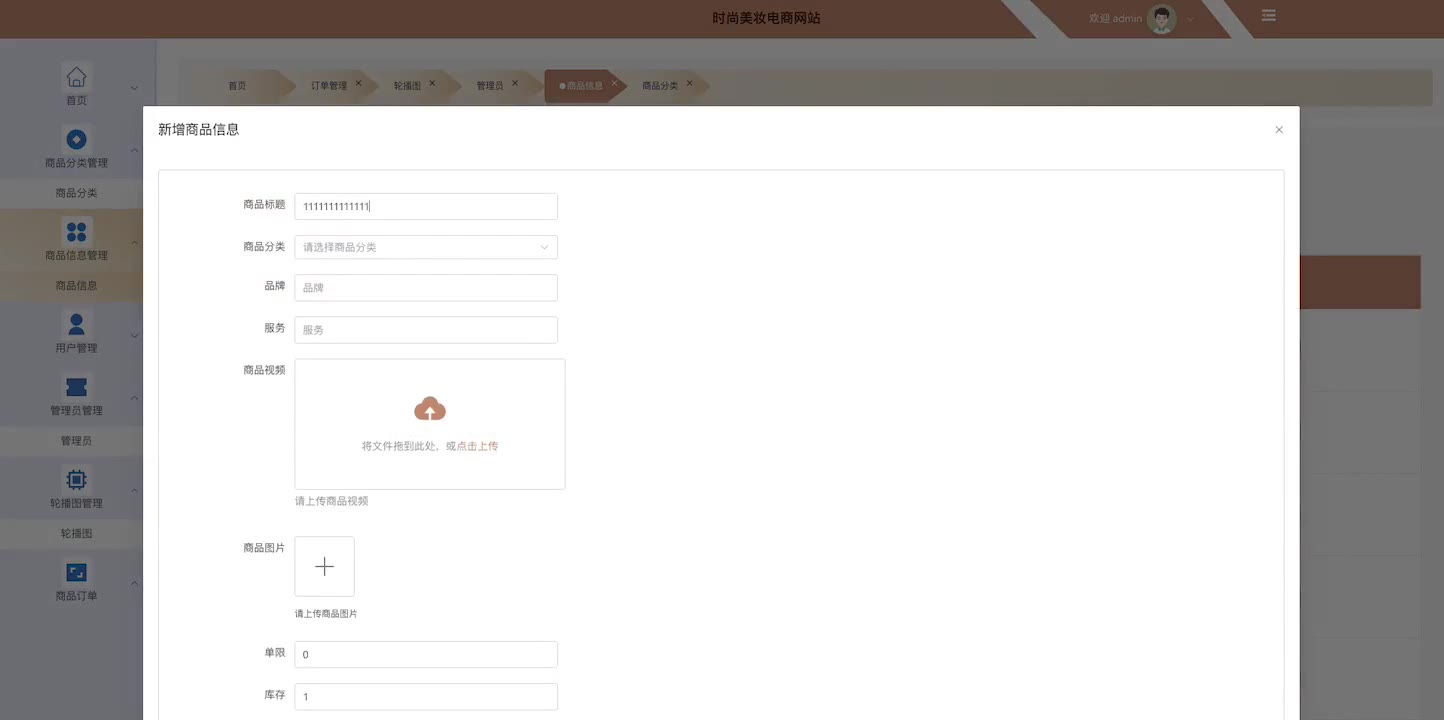Click the 欢迎 admin text

[x=1115, y=19]
